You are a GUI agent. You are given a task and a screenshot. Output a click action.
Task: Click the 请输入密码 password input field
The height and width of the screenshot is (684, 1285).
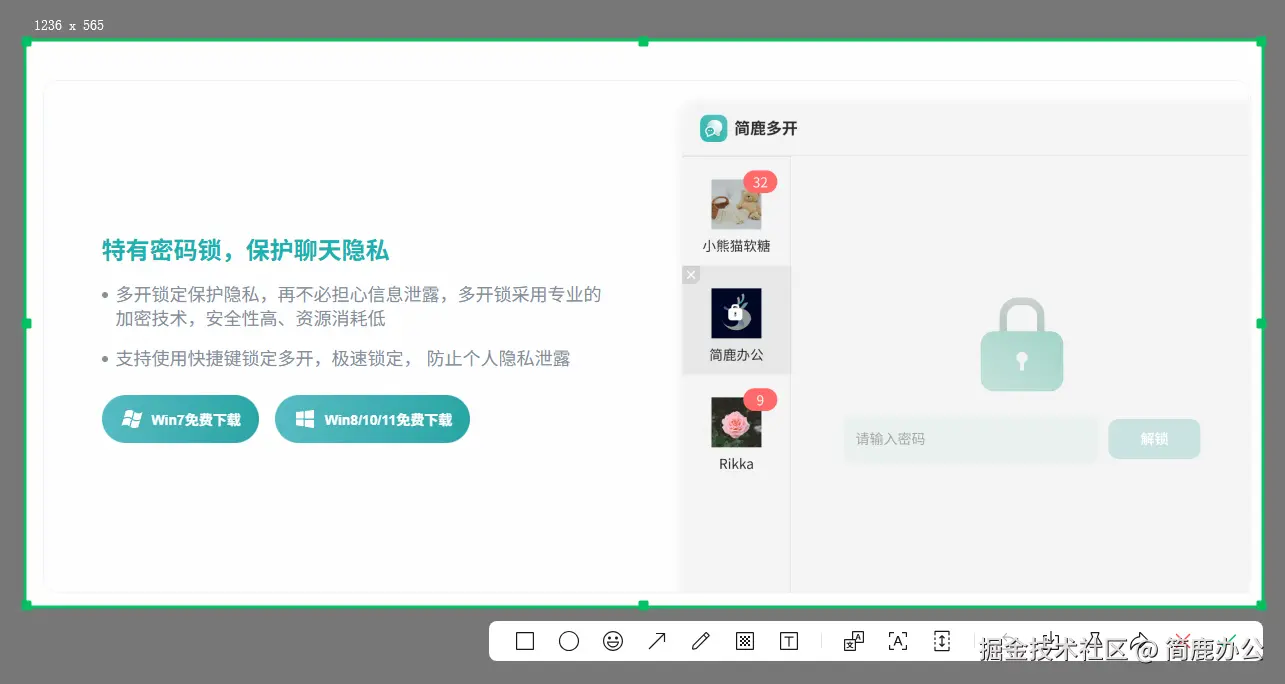point(970,438)
